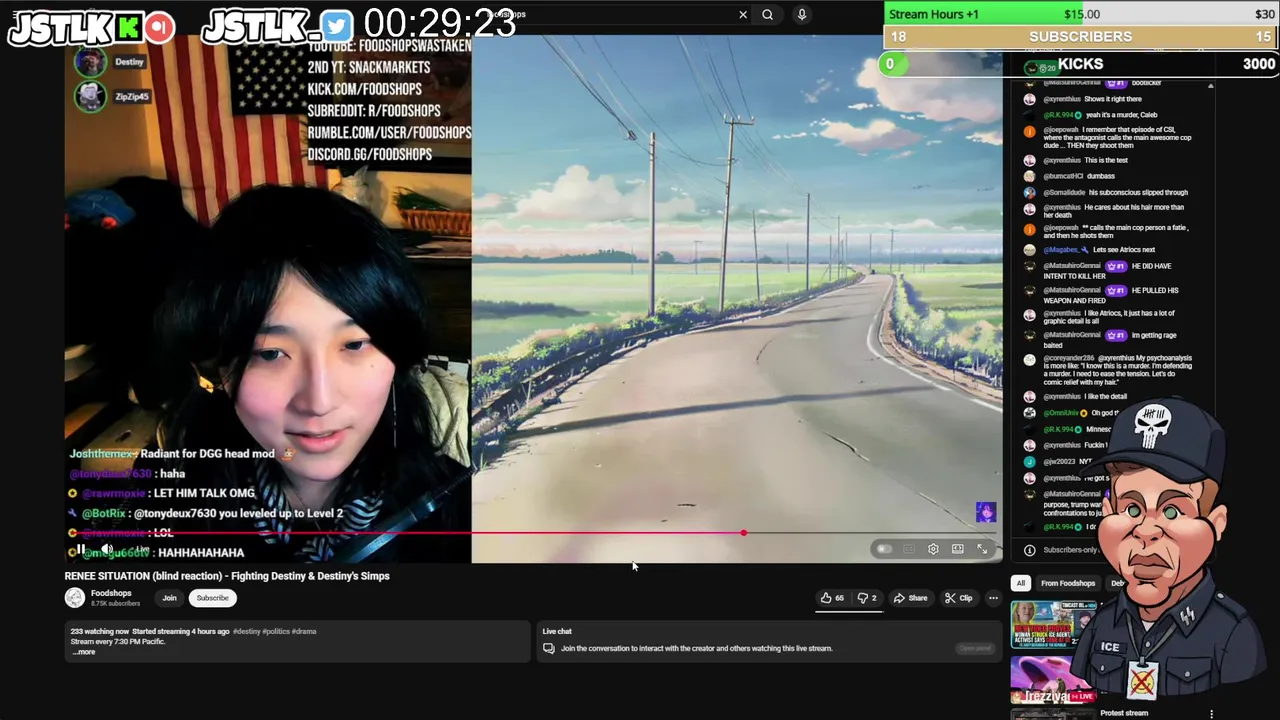Screen dimensions: 1280x720
Task: Click '8.75K subscribers' text
Action: click(x=115, y=604)
